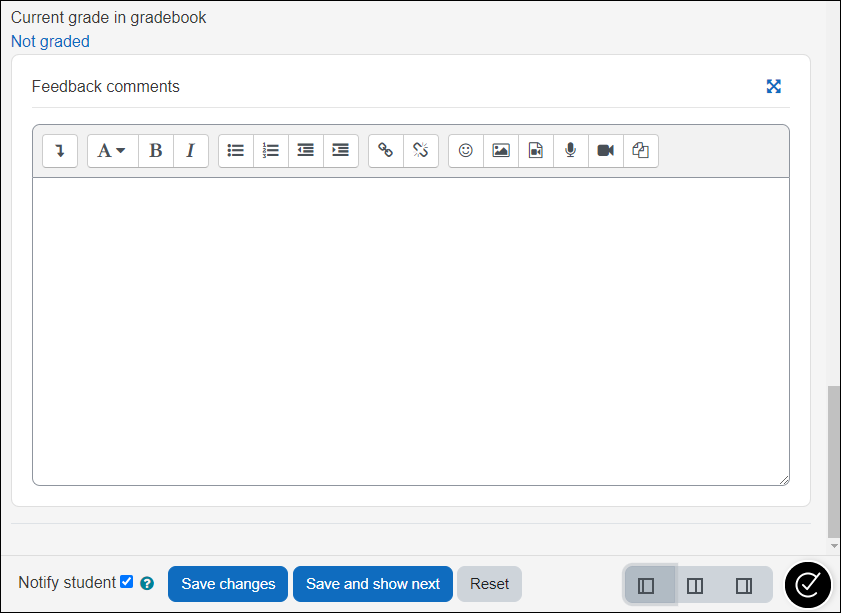Click the Save and show next button
Viewport: 841px width, 613px height.
(372, 584)
